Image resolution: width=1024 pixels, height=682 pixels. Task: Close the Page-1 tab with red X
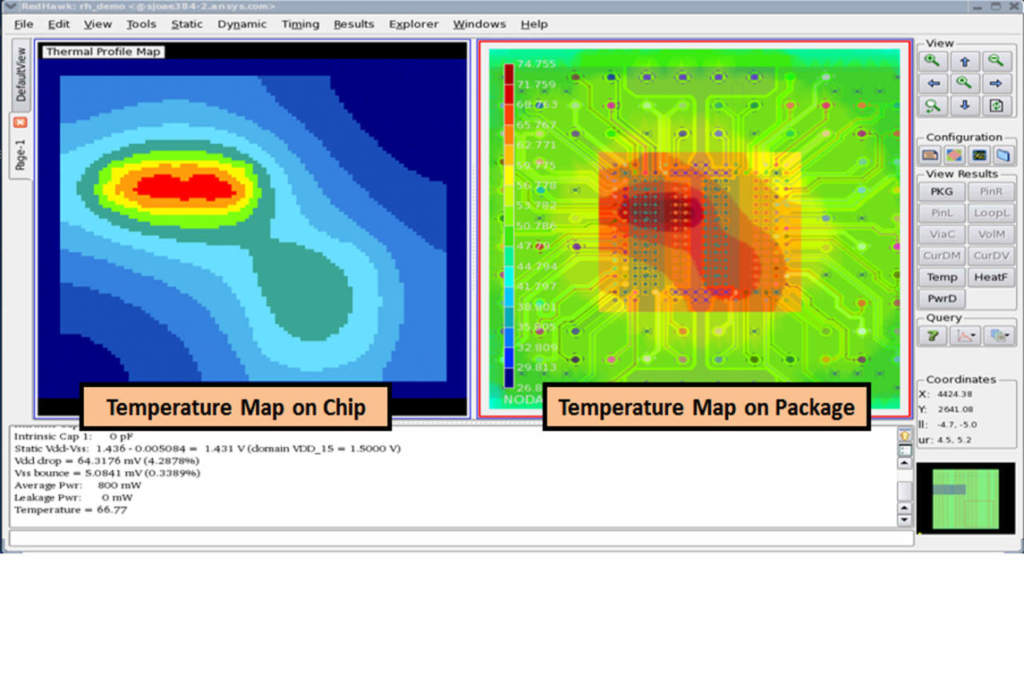21,122
